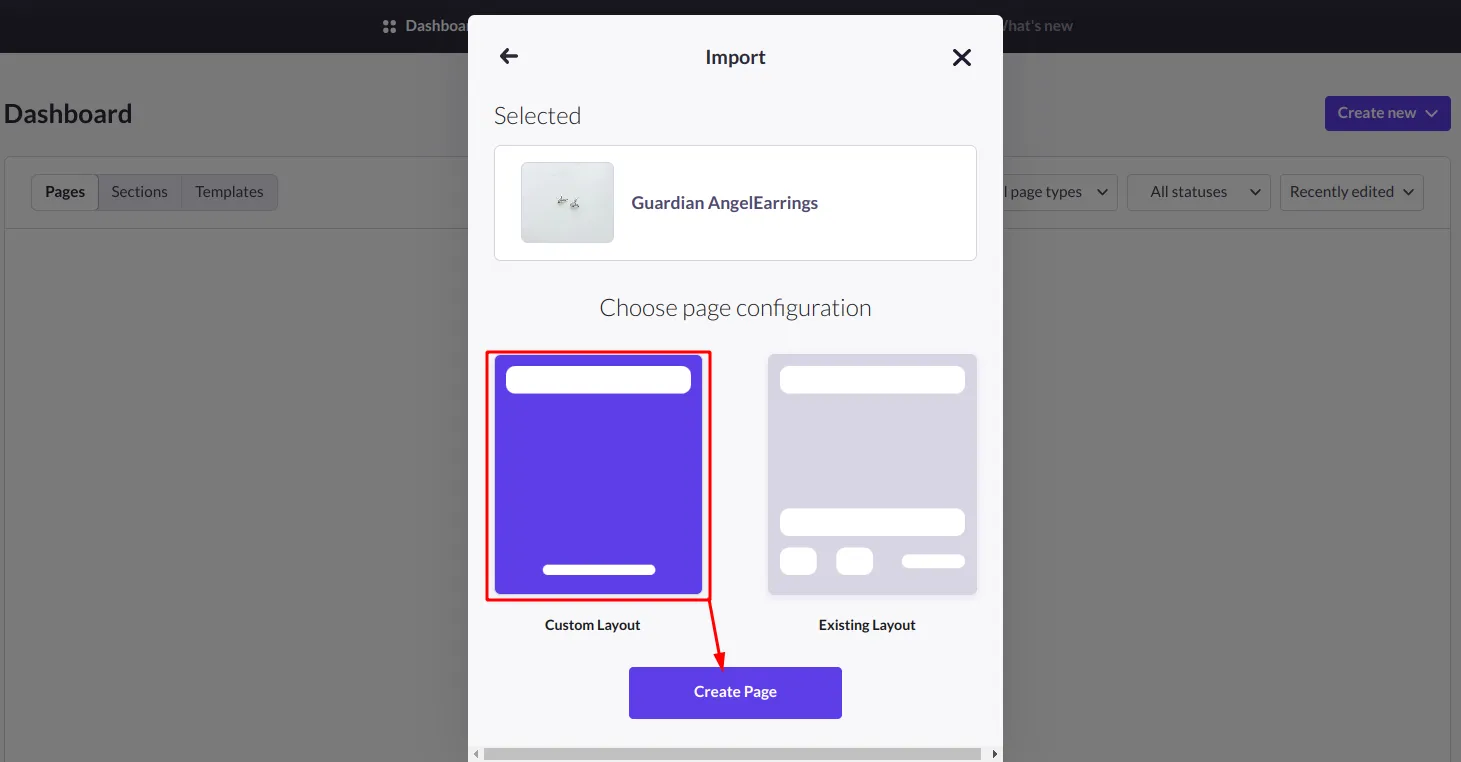This screenshot has height=762, width=1461.
Task: Select the Existing Layout option
Action: [x=871, y=474]
